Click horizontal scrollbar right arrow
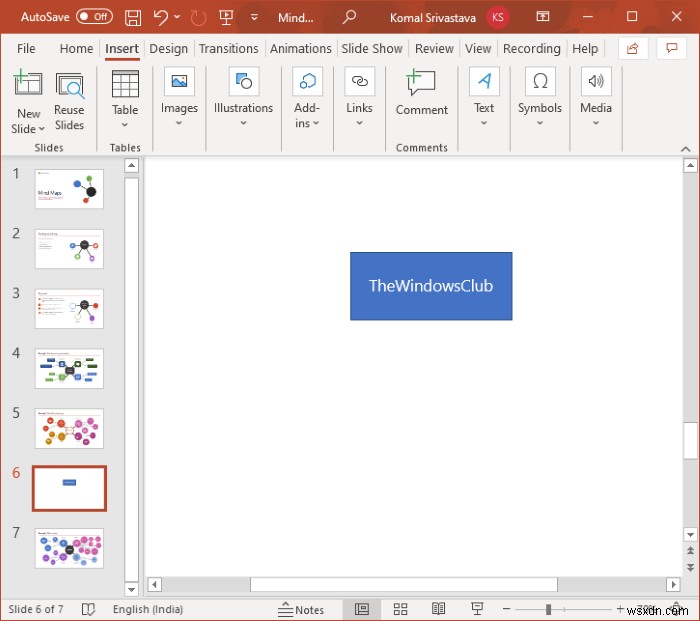700x621 pixels. click(673, 584)
